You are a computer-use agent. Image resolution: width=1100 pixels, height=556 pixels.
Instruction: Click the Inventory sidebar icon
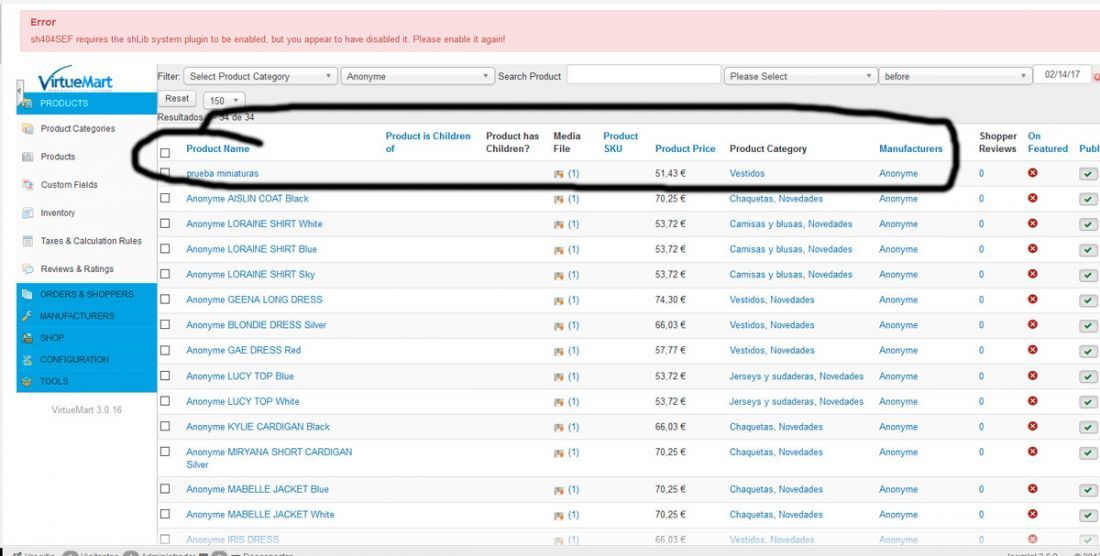click(x=27, y=213)
